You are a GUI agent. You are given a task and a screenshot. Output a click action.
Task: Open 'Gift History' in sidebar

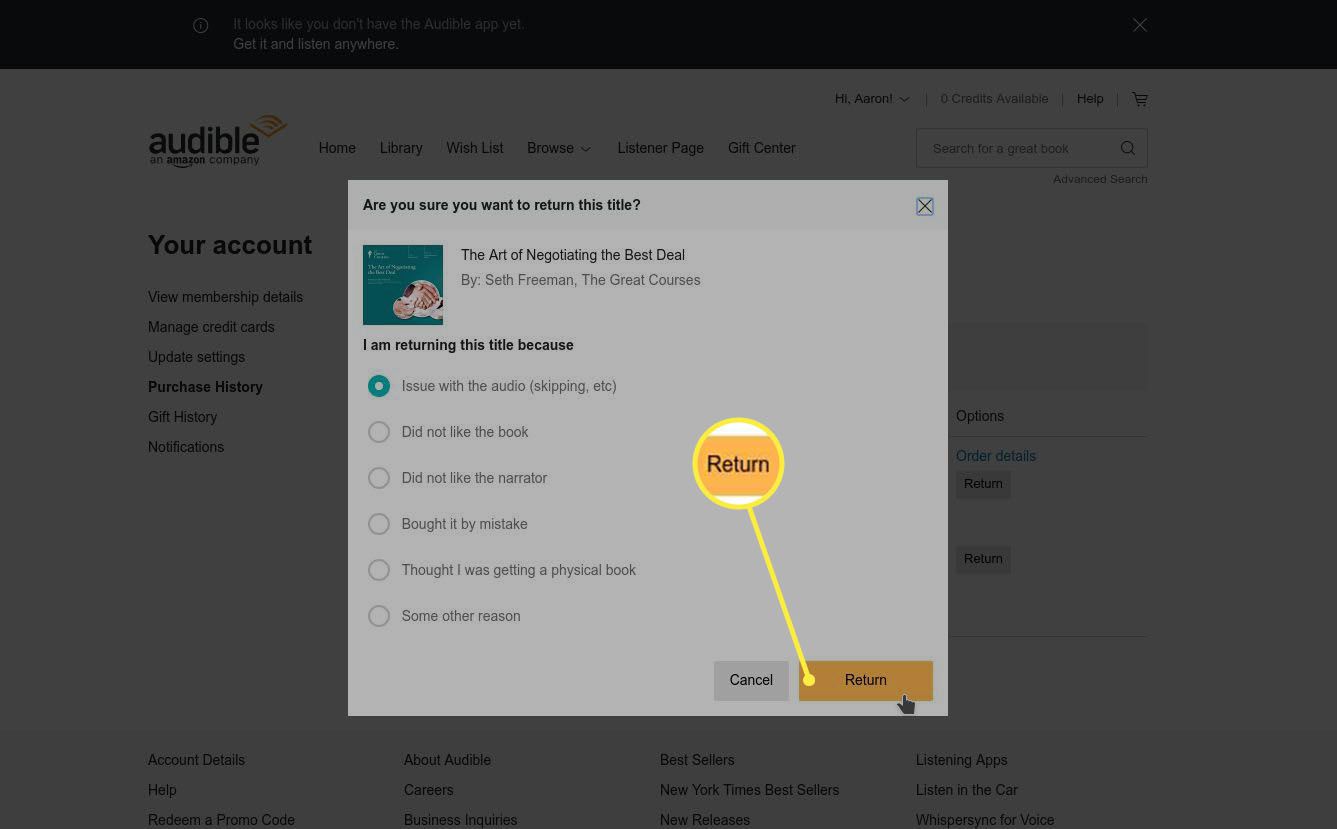[182, 417]
